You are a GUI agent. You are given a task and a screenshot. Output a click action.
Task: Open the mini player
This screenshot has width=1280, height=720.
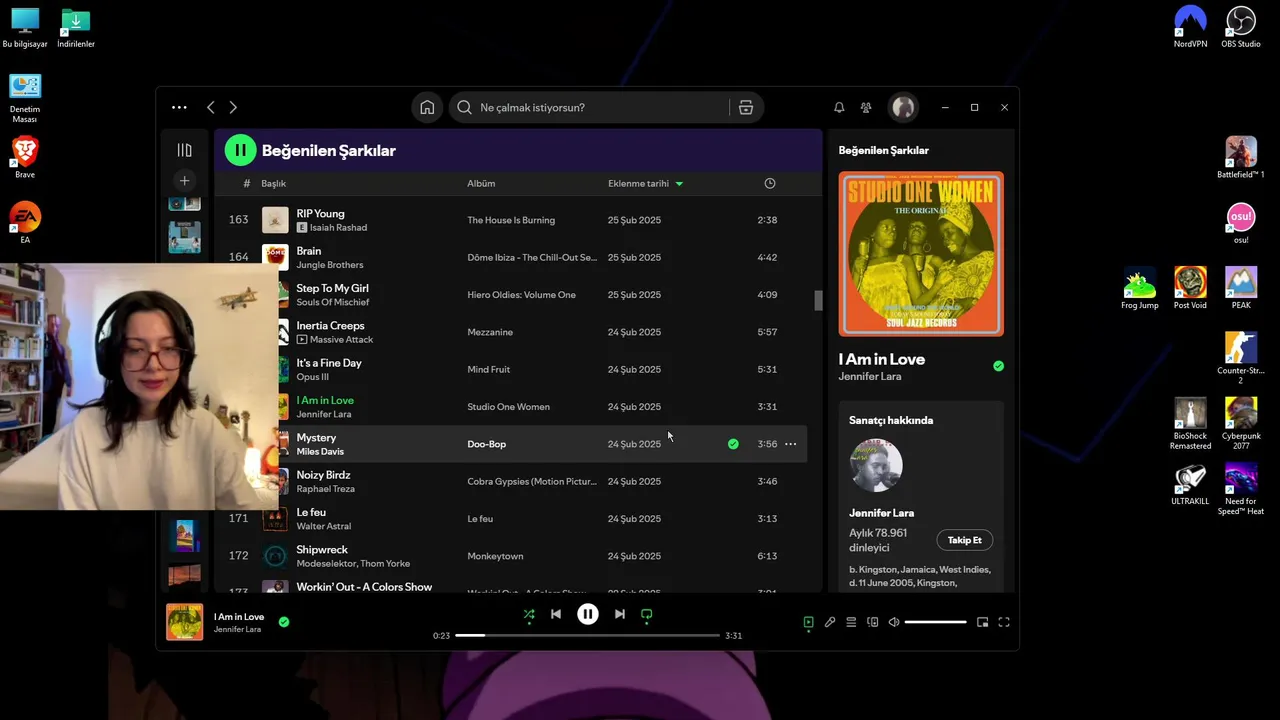pos(983,622)
